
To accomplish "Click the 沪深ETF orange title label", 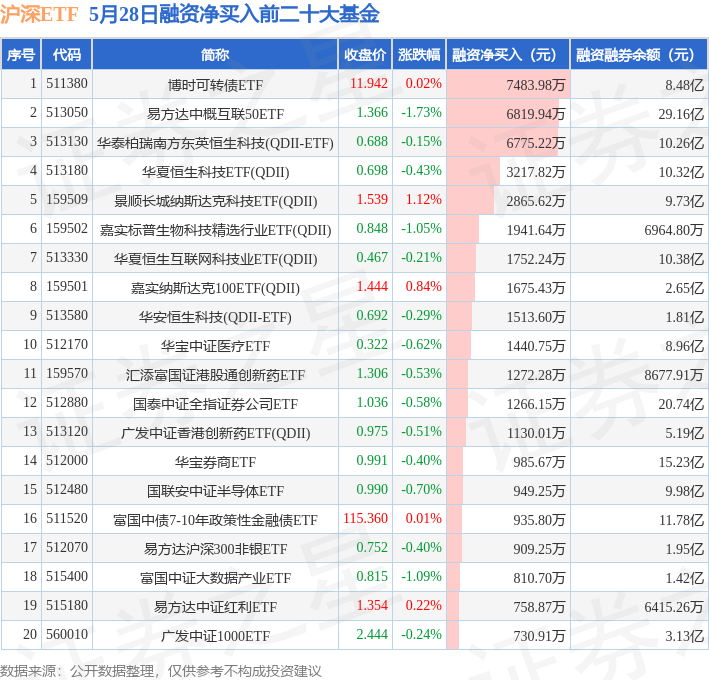I will (39, 14).
